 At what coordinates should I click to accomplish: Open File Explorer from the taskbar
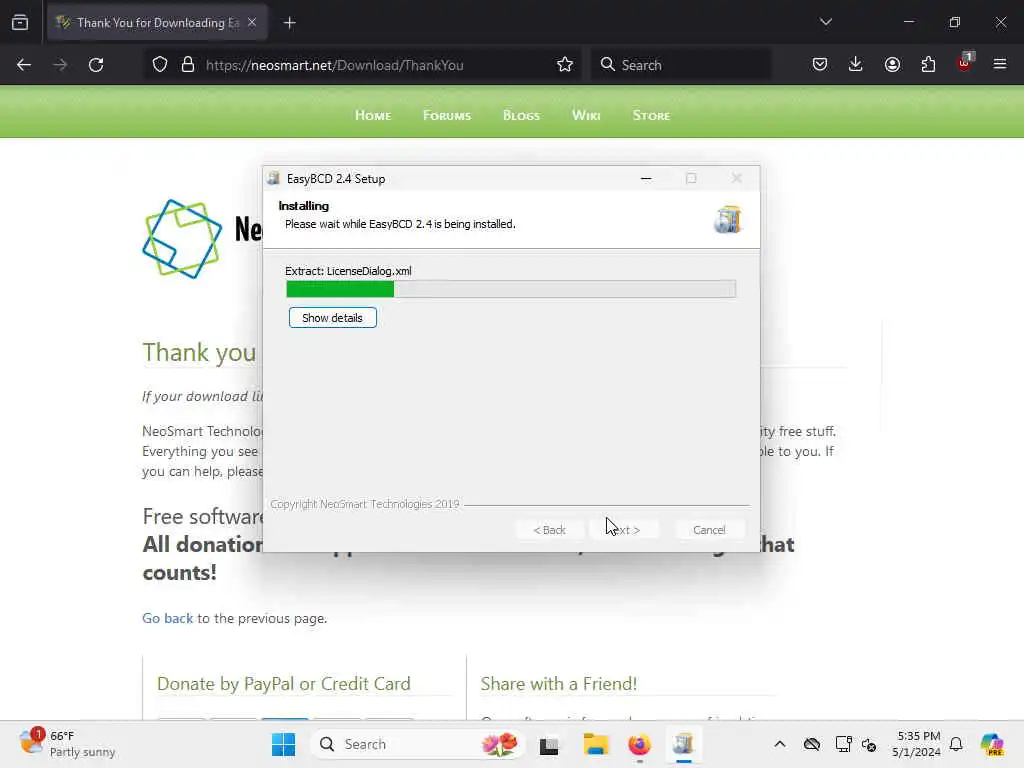[596, 744]
